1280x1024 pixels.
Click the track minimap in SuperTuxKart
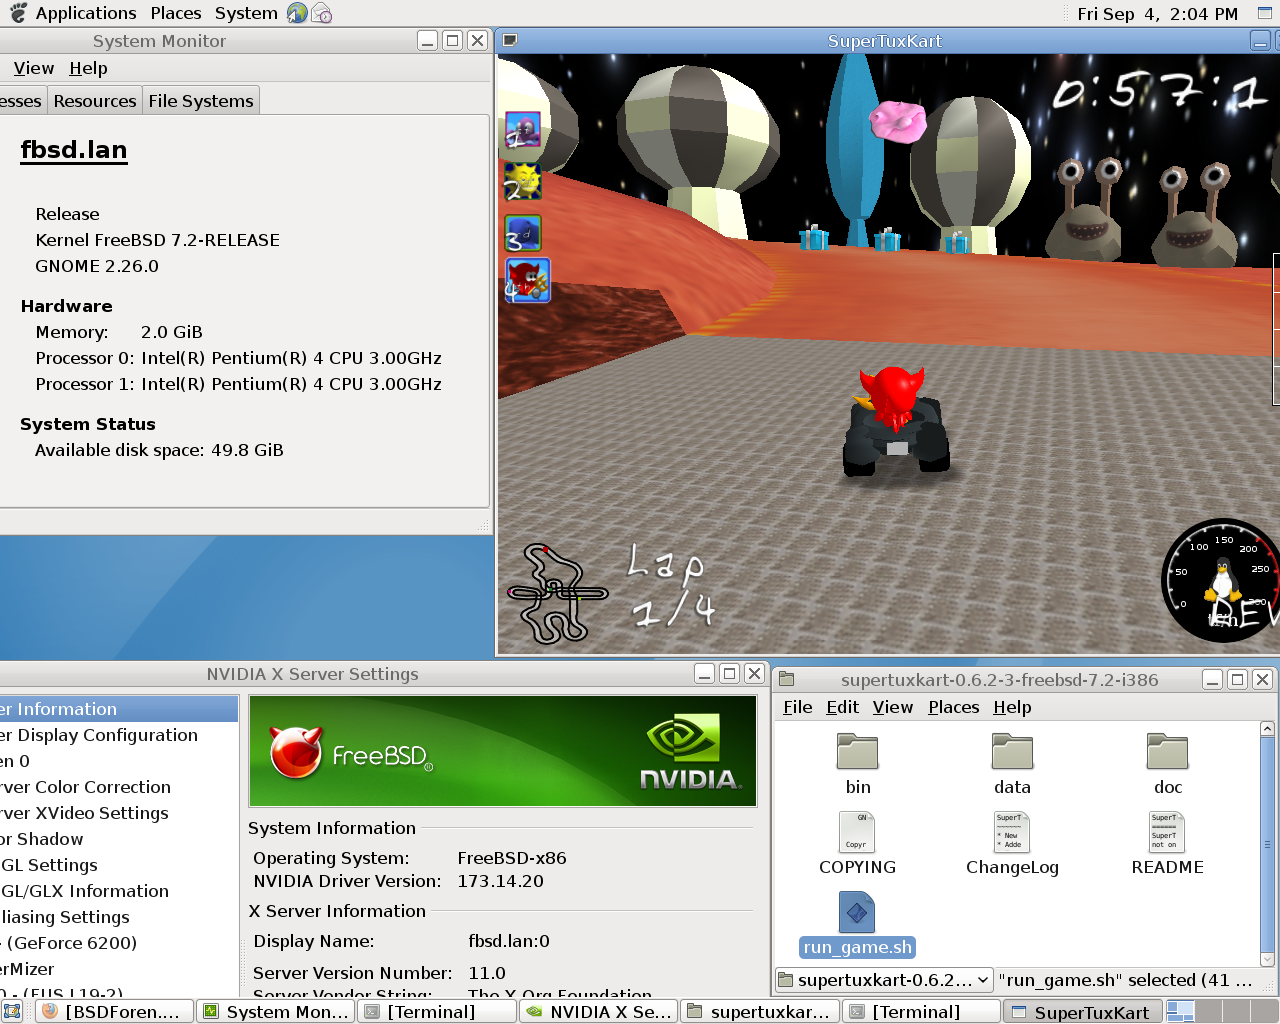pyautogui.click(x=557, y=593)
